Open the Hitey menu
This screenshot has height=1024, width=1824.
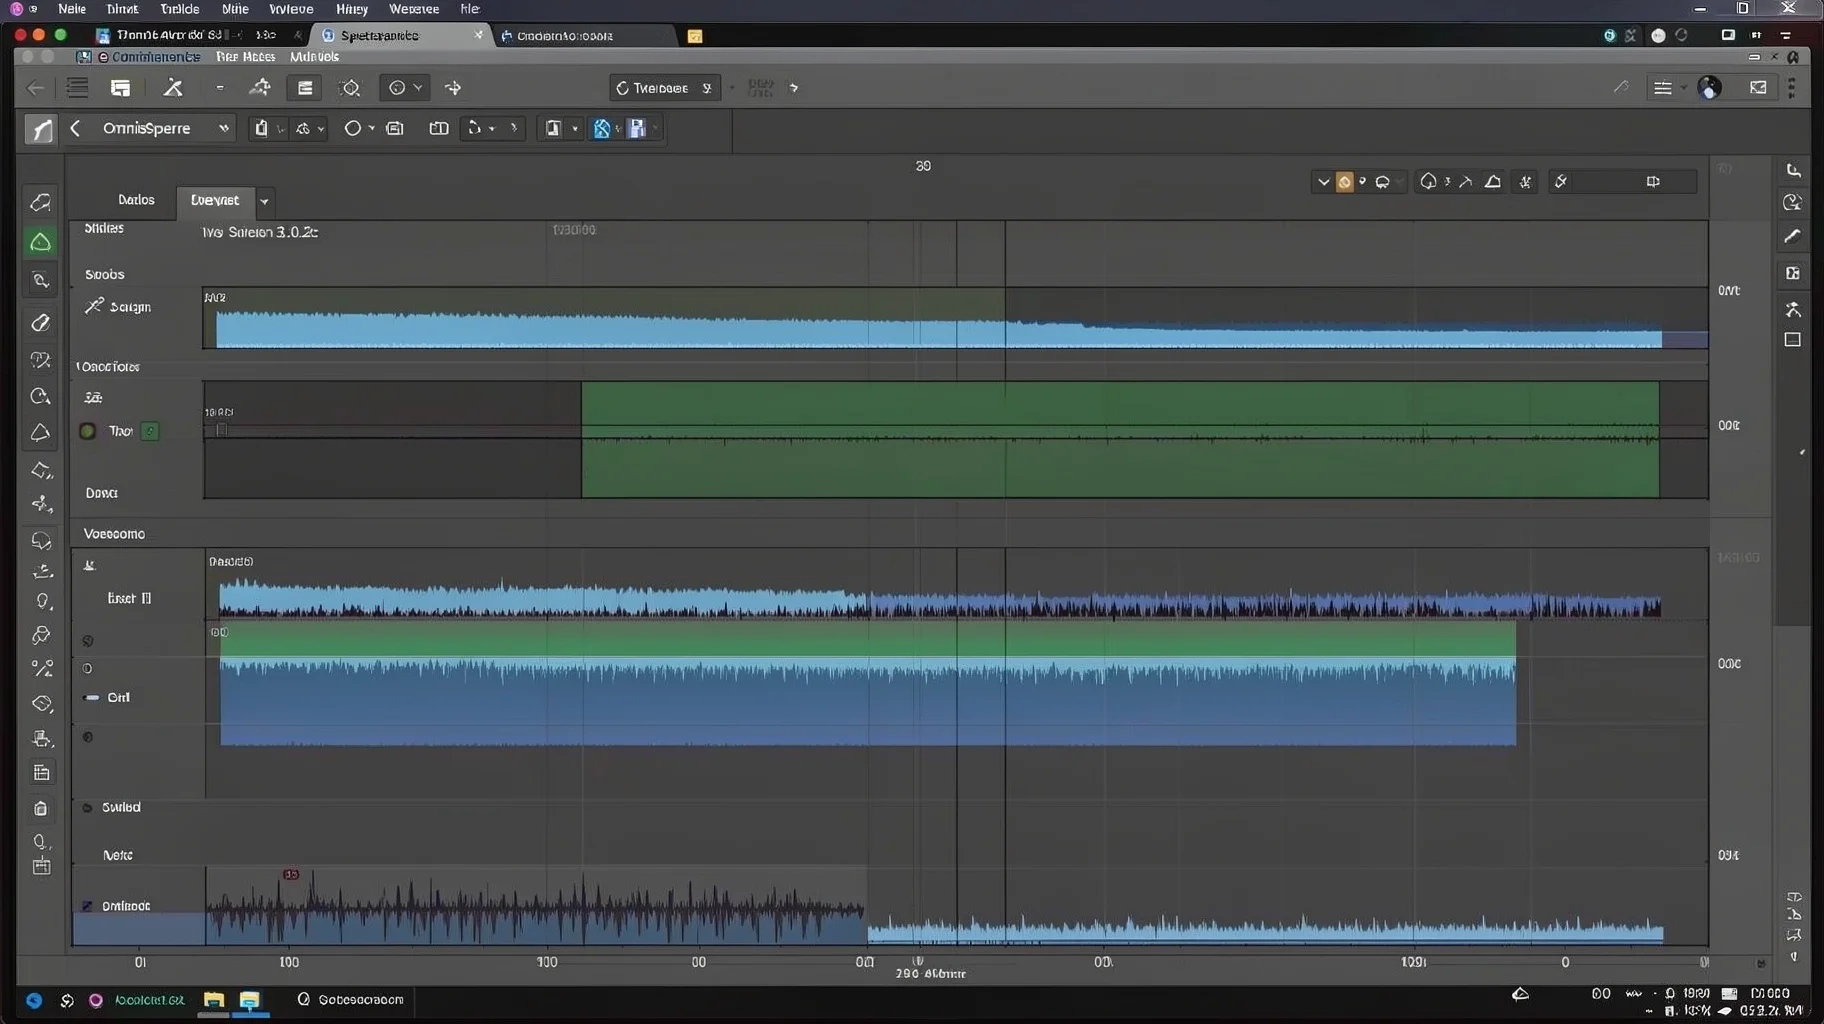coord(352,8)
